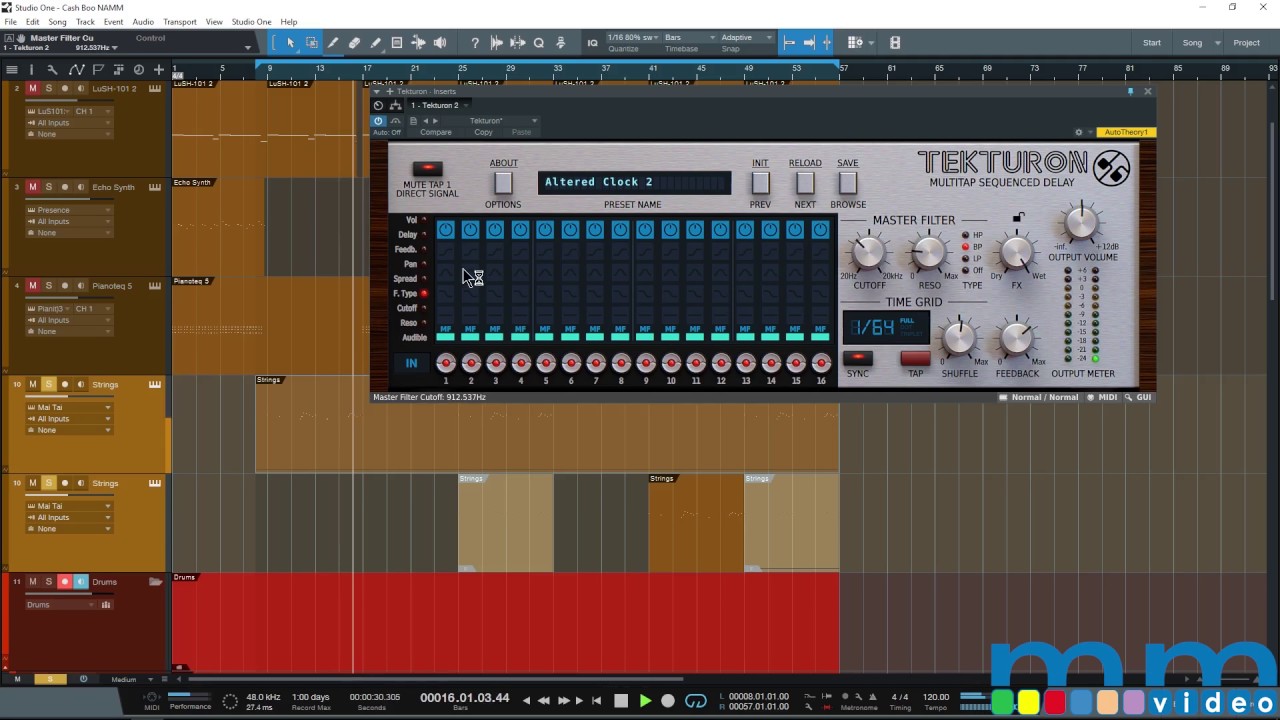1280x720 pixels.
Task: Open the Tekturon preset name dropdown
Action: 504,121
